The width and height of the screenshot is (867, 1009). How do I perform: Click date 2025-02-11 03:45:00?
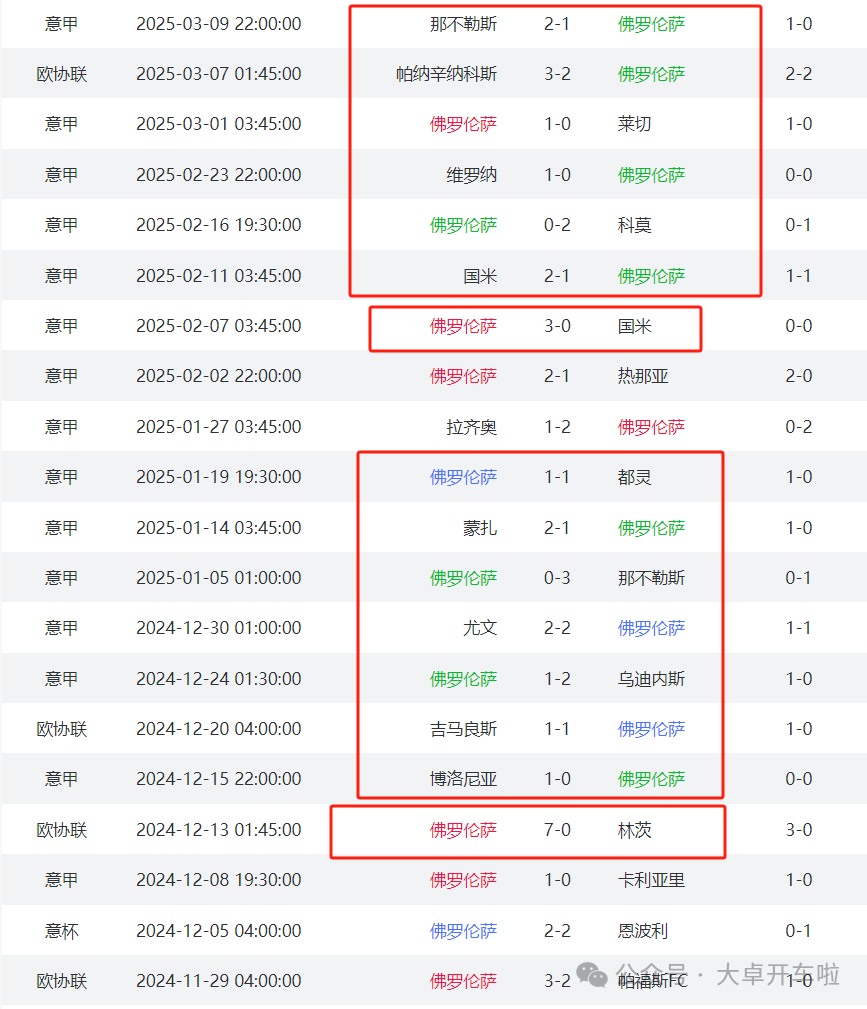point(219,275)
